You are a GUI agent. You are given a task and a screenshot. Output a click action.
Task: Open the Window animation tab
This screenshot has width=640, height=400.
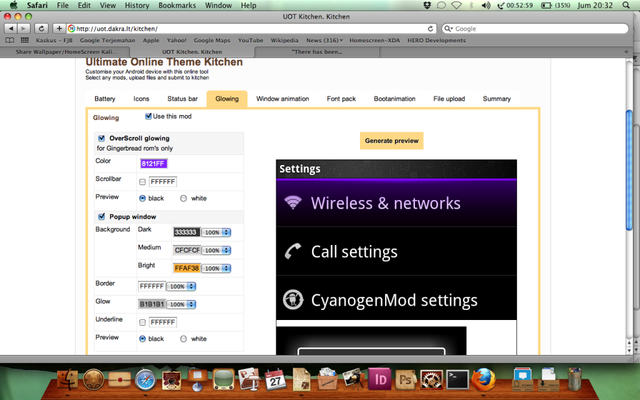(282, 99)
